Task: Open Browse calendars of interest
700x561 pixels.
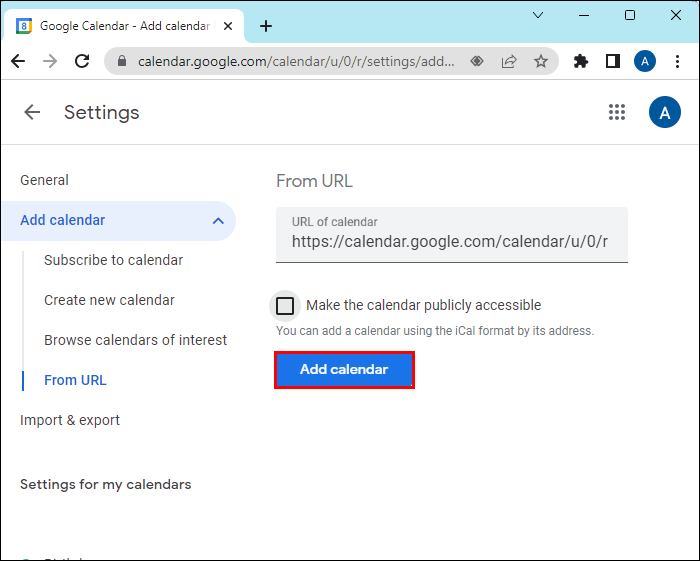Action: point(135,340)
